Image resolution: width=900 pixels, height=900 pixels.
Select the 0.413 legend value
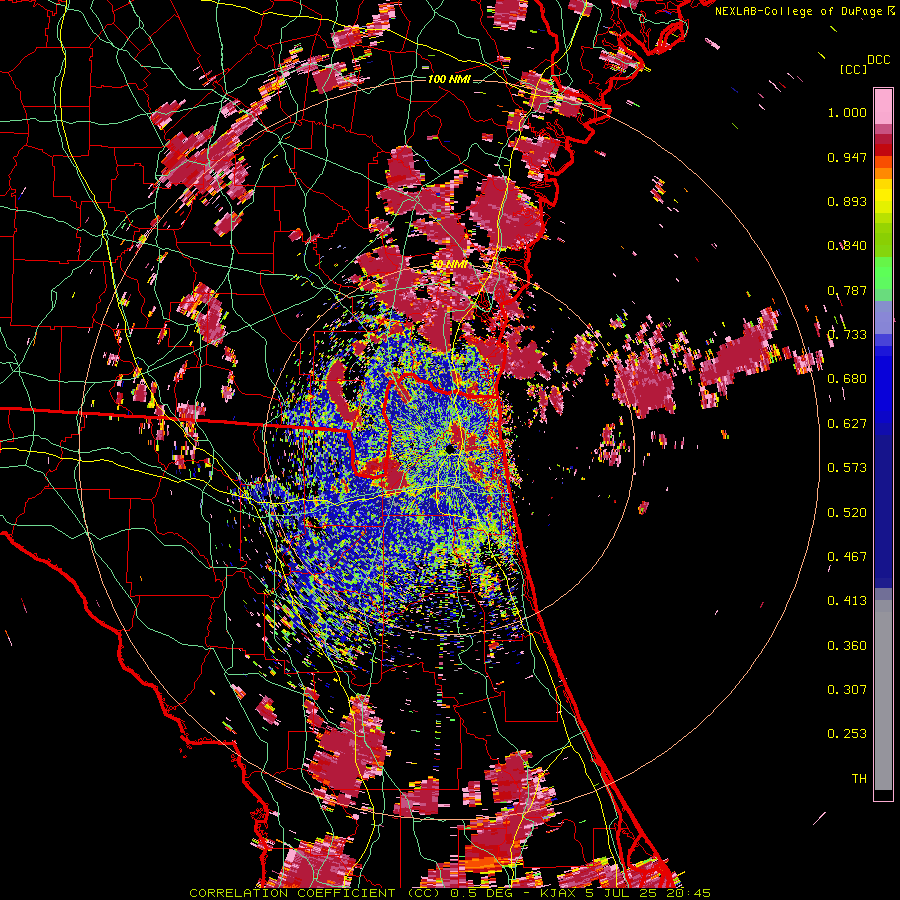(x=847, y=601)
